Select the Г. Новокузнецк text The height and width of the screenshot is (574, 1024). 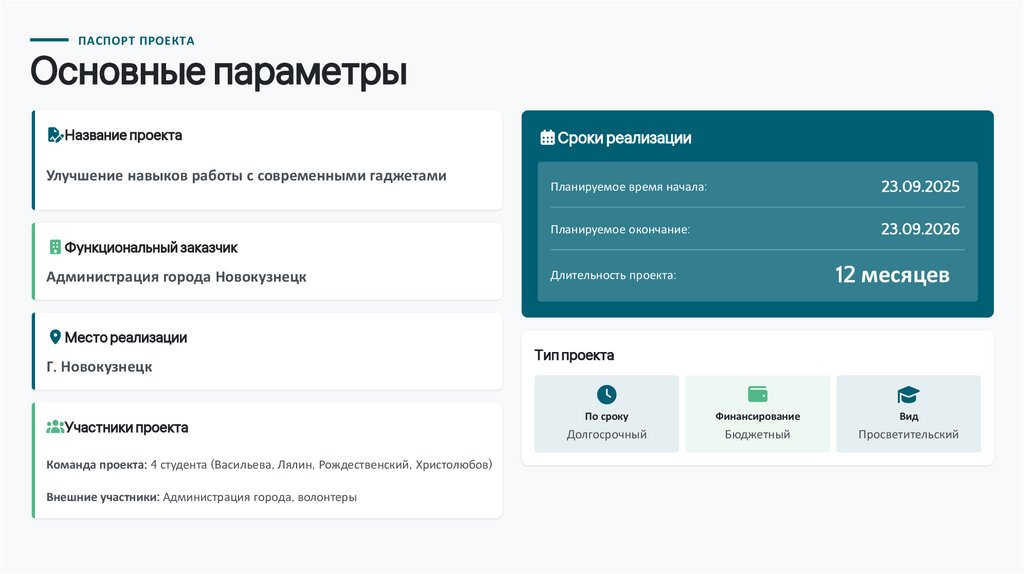coord(99,367)
